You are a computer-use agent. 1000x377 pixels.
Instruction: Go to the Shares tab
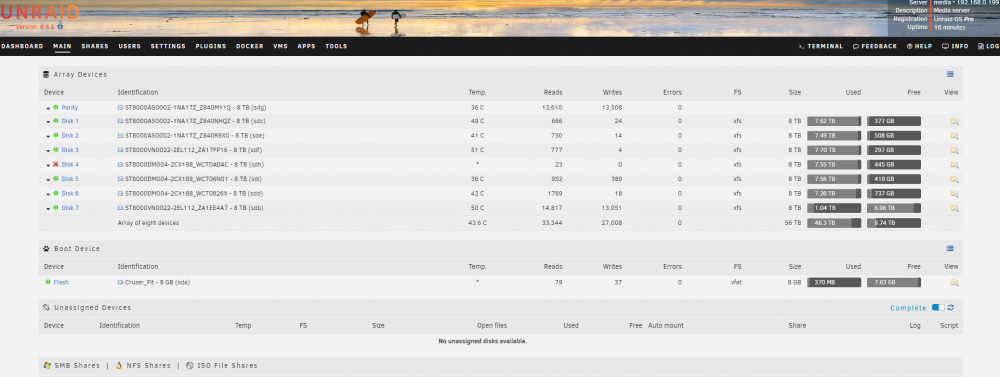(95, 47)
